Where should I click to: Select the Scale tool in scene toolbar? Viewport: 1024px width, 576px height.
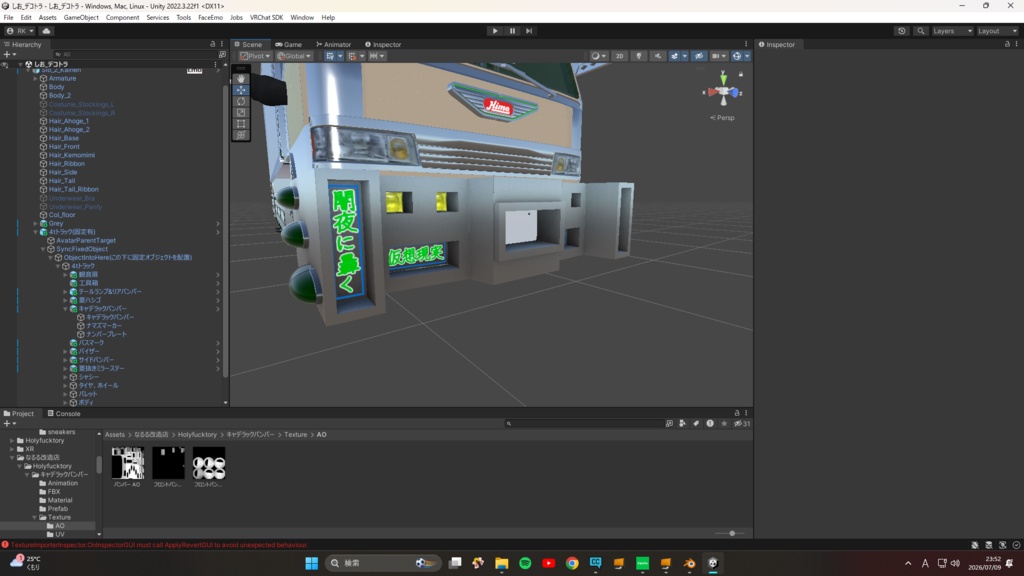tap(241, 112)
